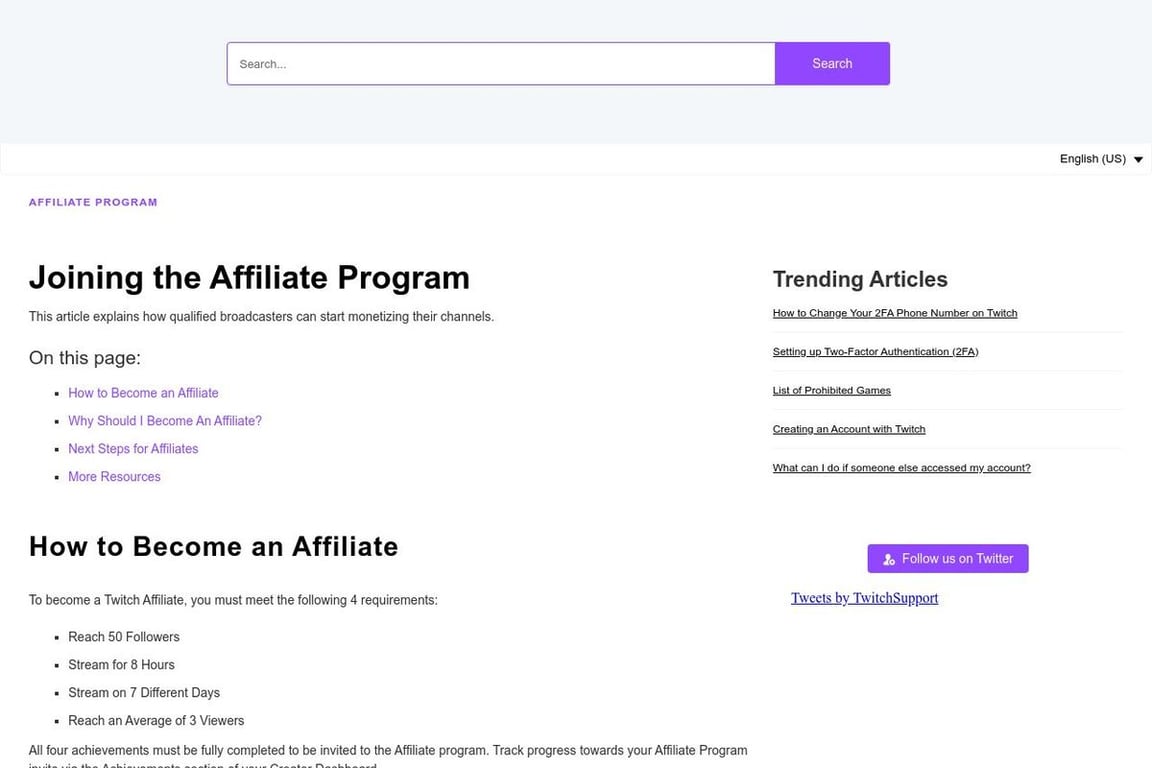The height and width of the screenshot is (768, 1152).
Task: Open Creating an Account with Twitch article
Action: 849,429
